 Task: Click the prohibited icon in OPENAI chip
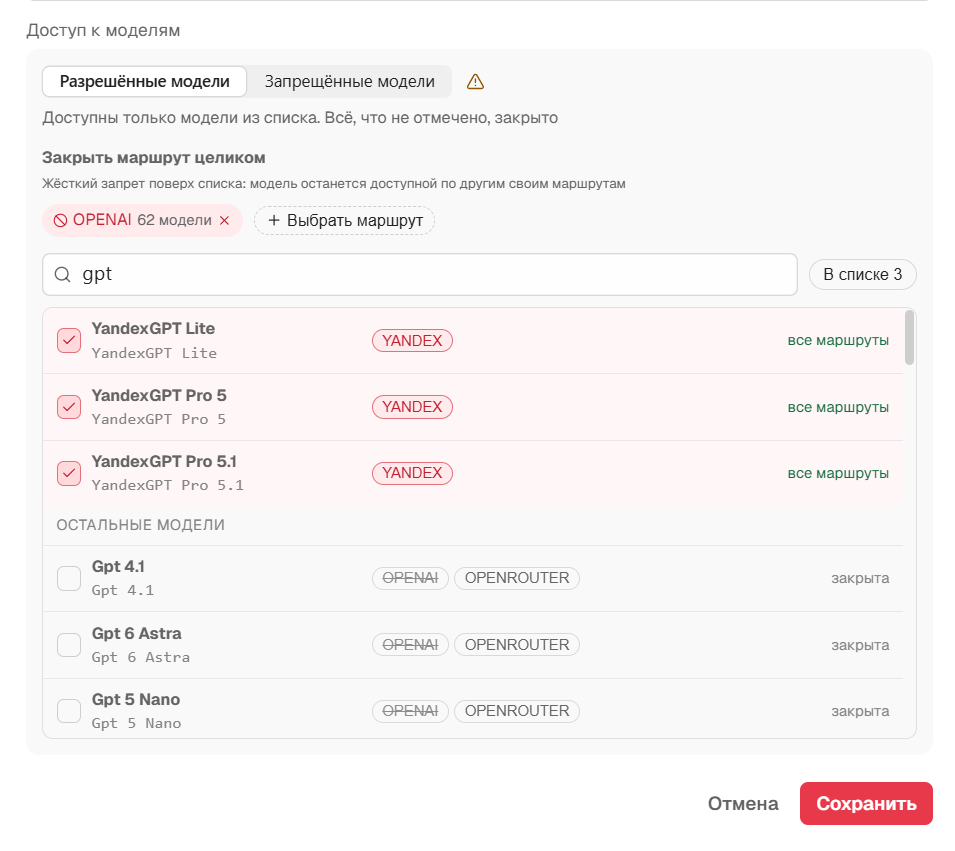[x=60, y=221]
